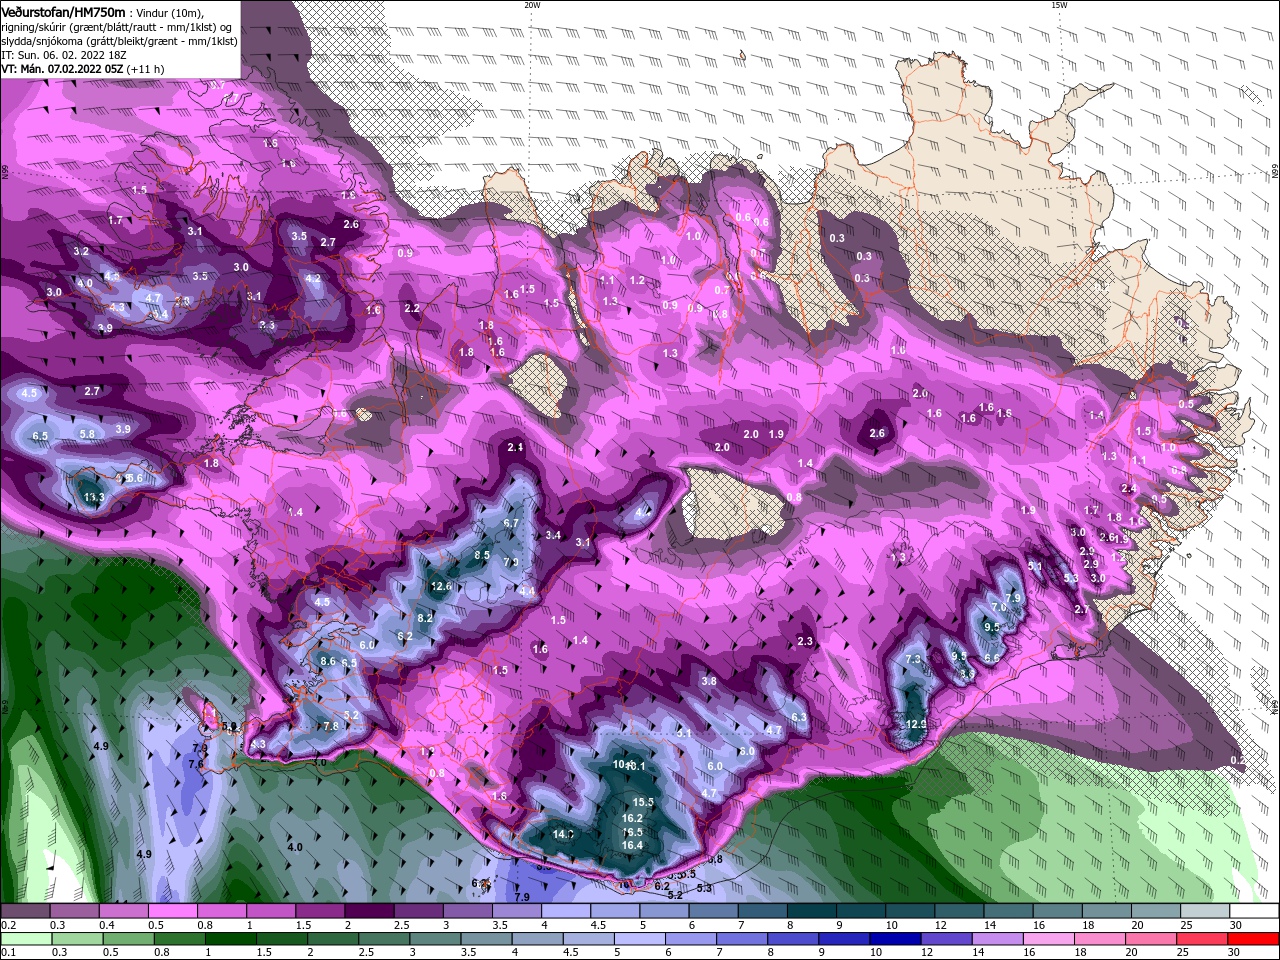The height and width of the screenshot is (960, 1280).
Task: Click the 0.1 label in the rain legend
Action: point(8,953)
